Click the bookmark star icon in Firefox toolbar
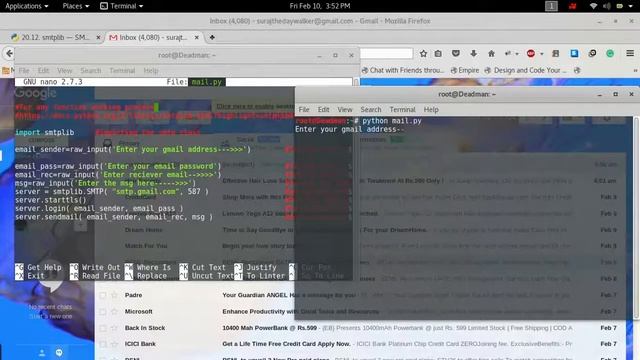Image resolution: width=640 pixels, height=360 pixels. [423, 53]
